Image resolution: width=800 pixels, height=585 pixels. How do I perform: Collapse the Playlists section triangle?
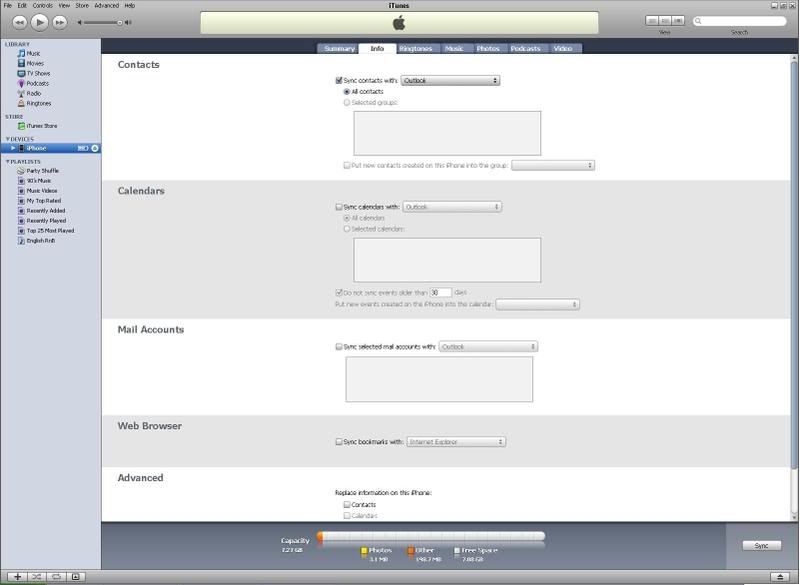click(7, 161)
